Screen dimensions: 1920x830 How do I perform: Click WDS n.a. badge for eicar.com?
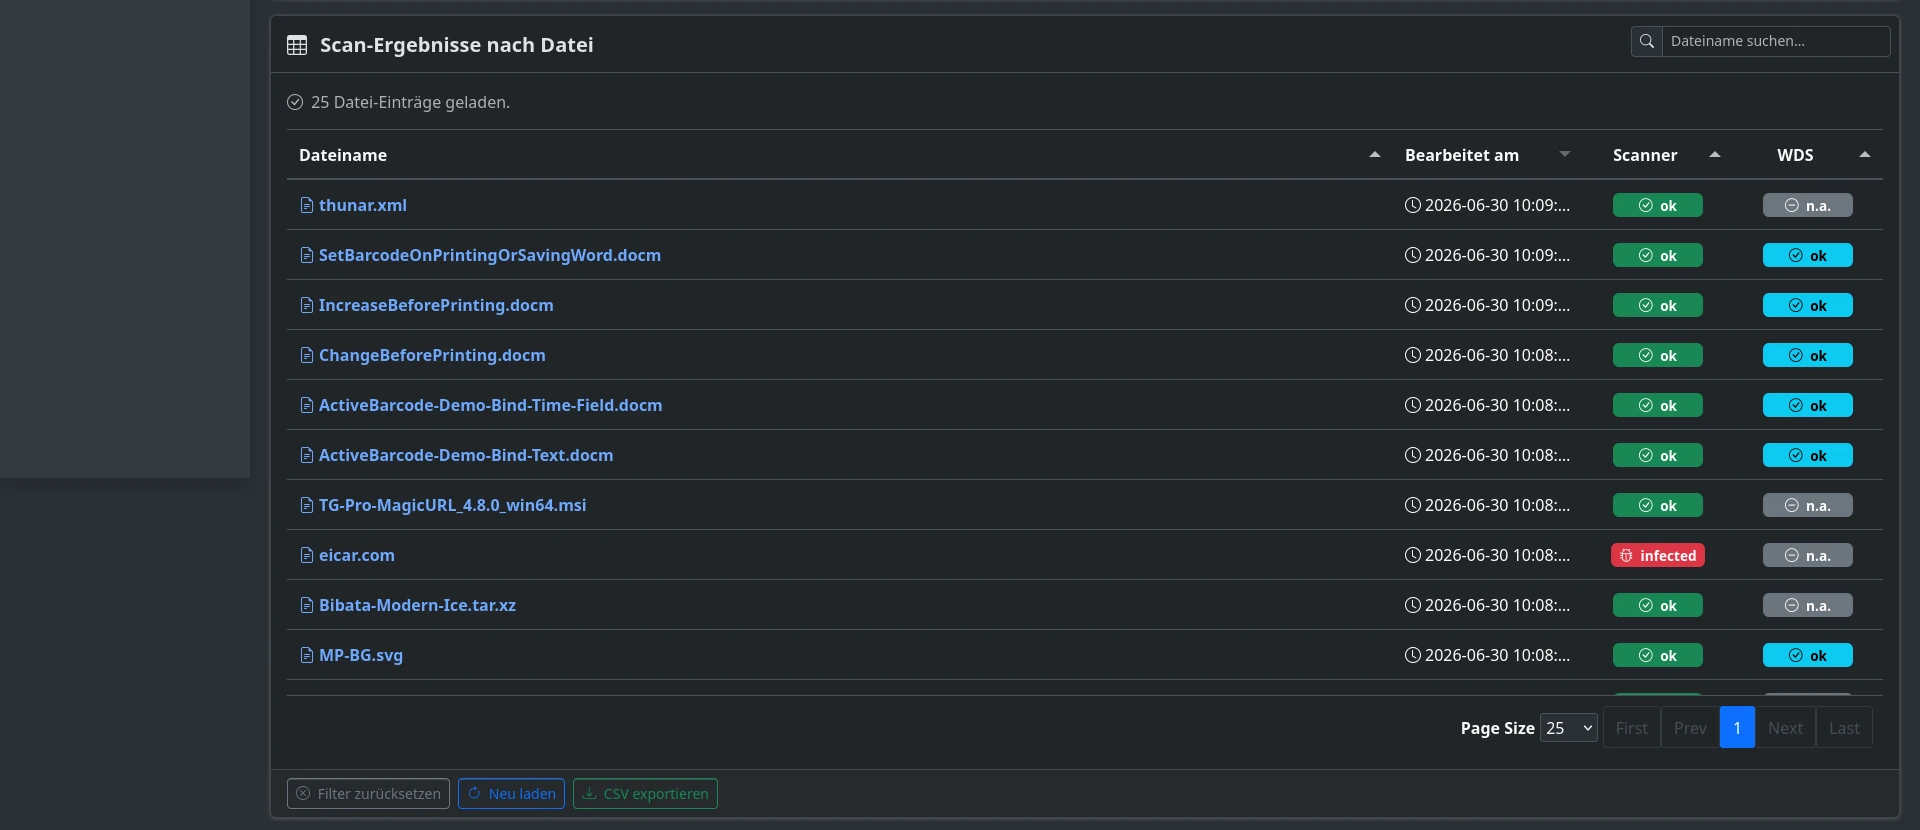(x=1808, y=555)
